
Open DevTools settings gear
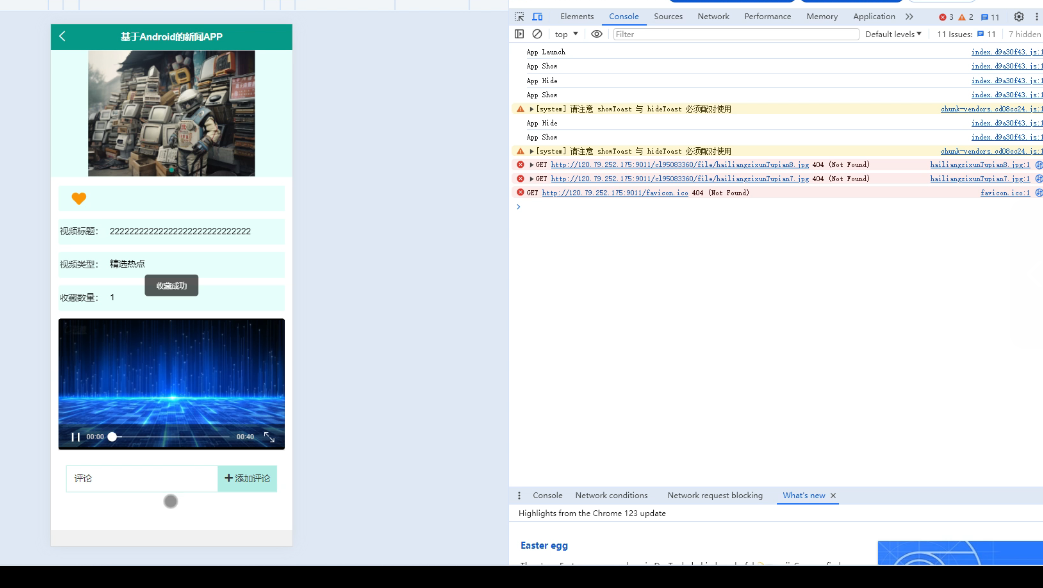coord(1018,17)
